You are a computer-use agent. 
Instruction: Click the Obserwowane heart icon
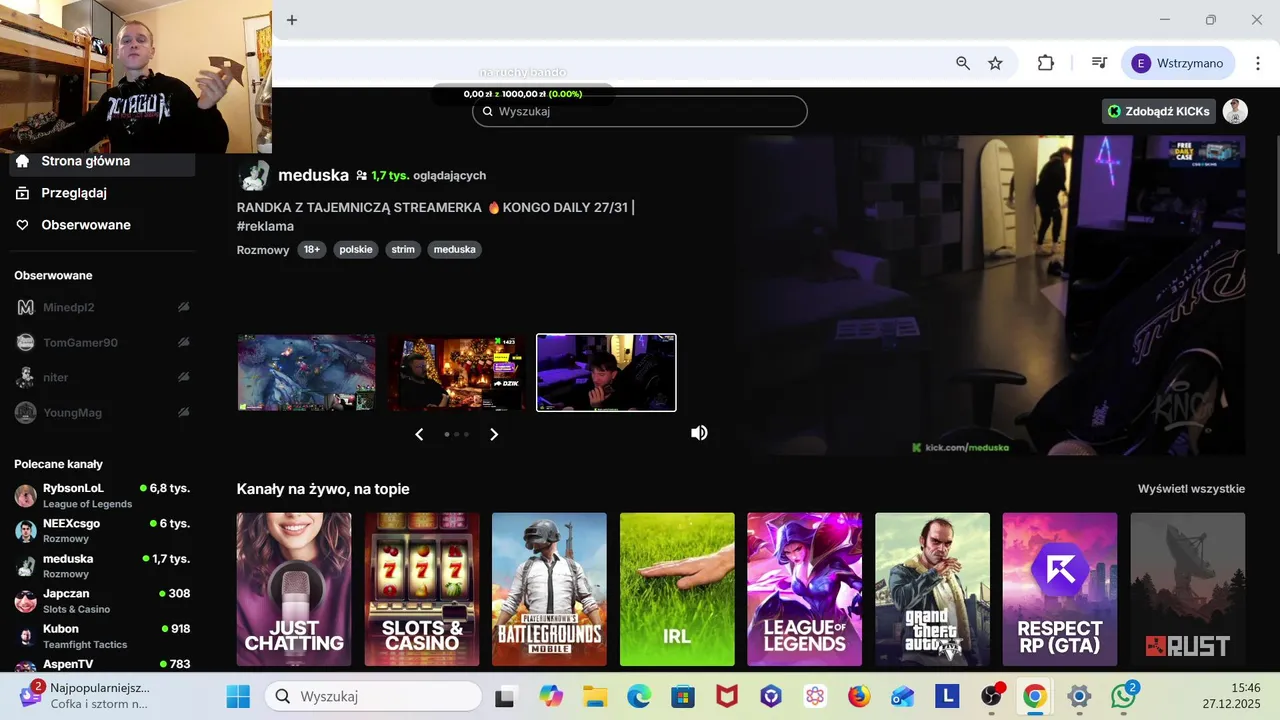click(23, 225)
